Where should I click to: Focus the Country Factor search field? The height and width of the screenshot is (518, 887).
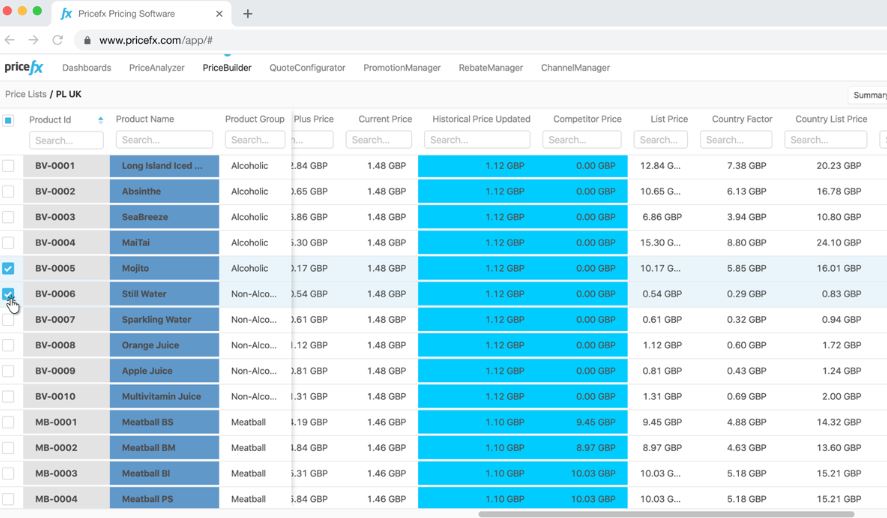736,140
